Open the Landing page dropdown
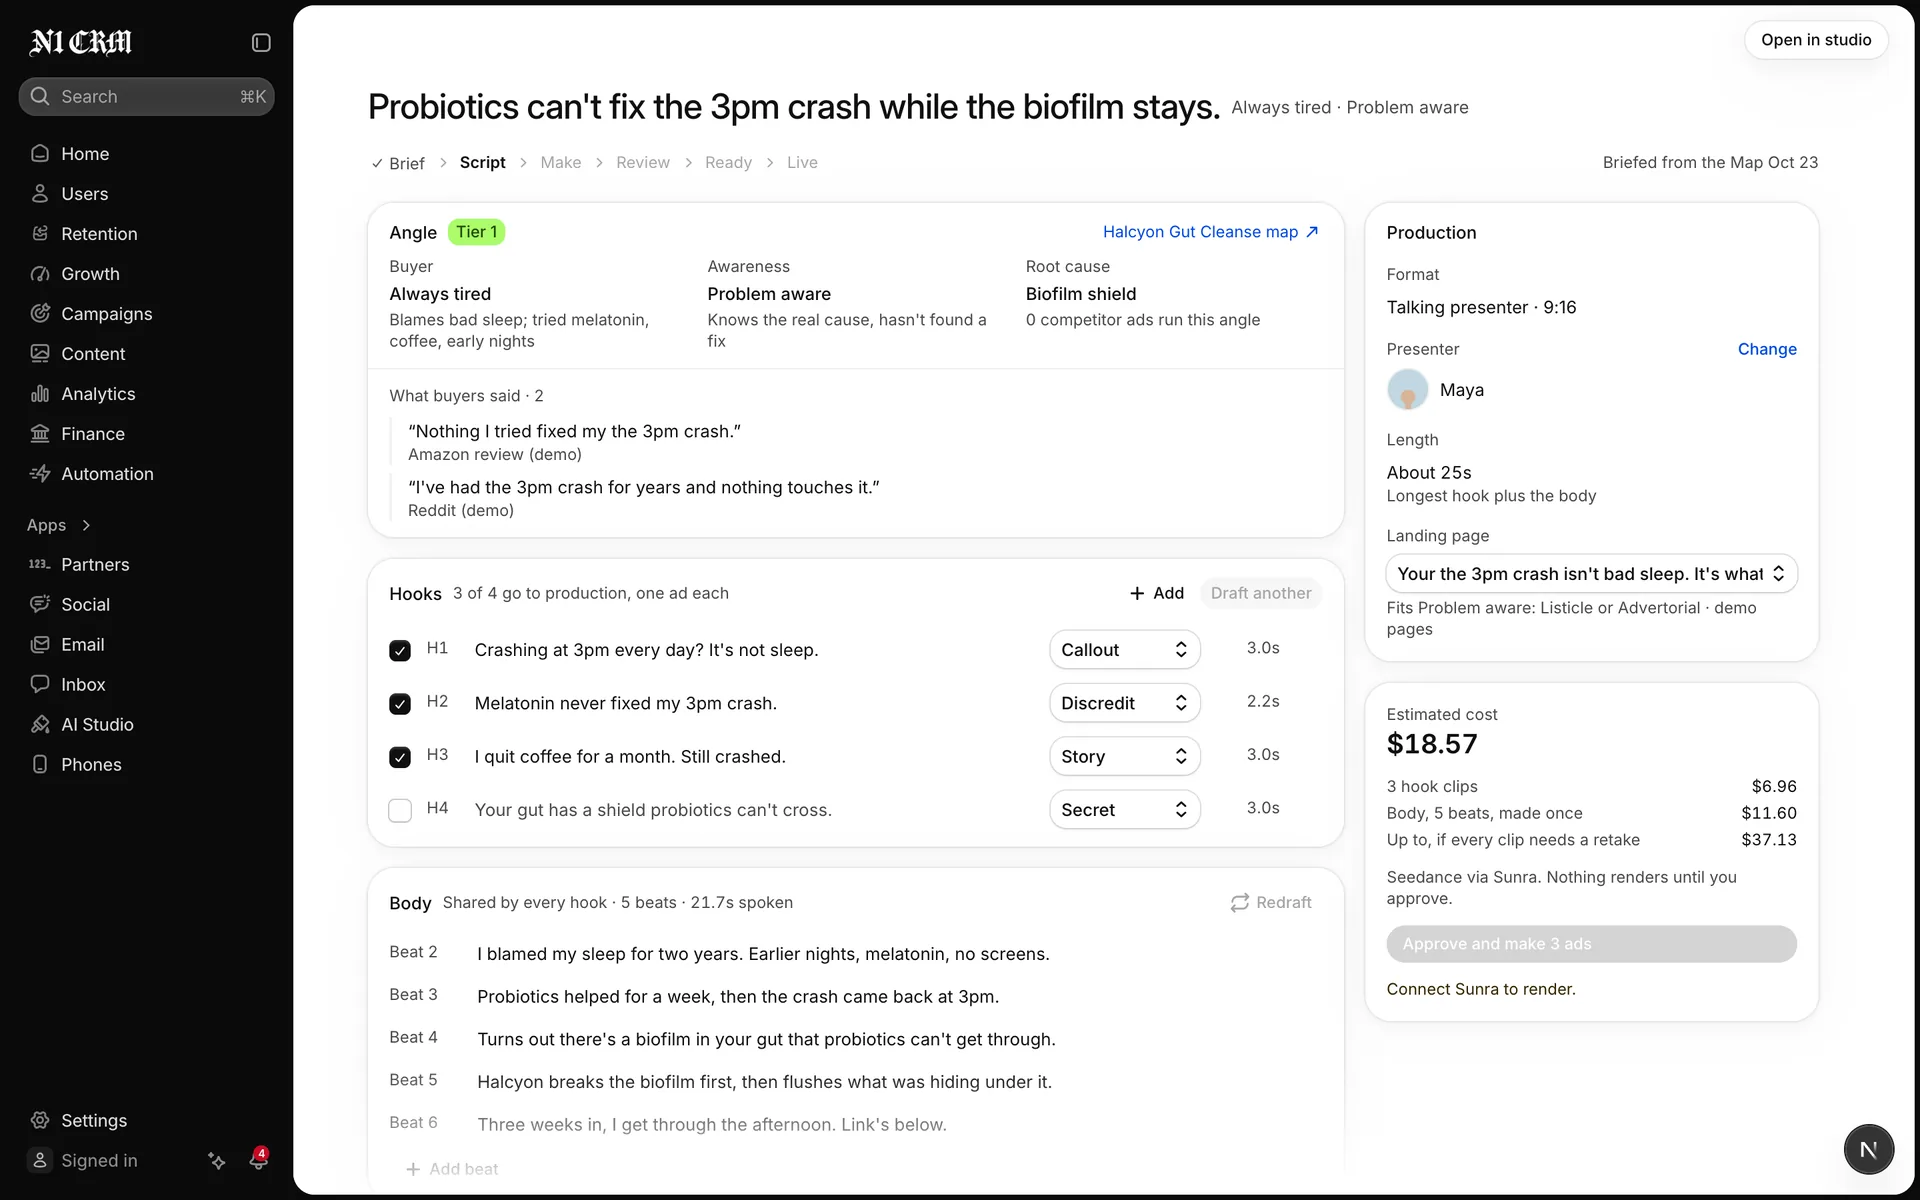Viewport: 1920px width, 1200px height. pyautogui.click(x=1591, y=573)
